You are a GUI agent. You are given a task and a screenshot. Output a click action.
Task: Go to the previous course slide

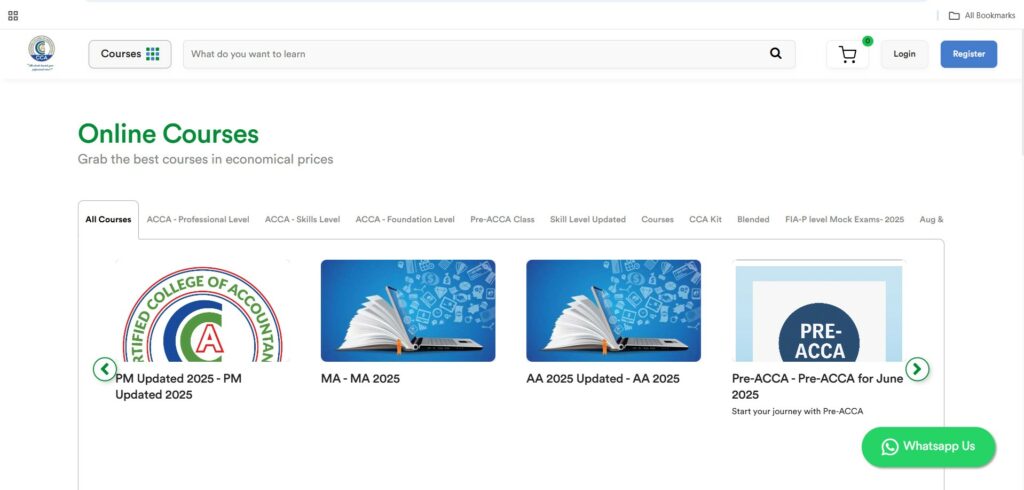click(105, 369)
